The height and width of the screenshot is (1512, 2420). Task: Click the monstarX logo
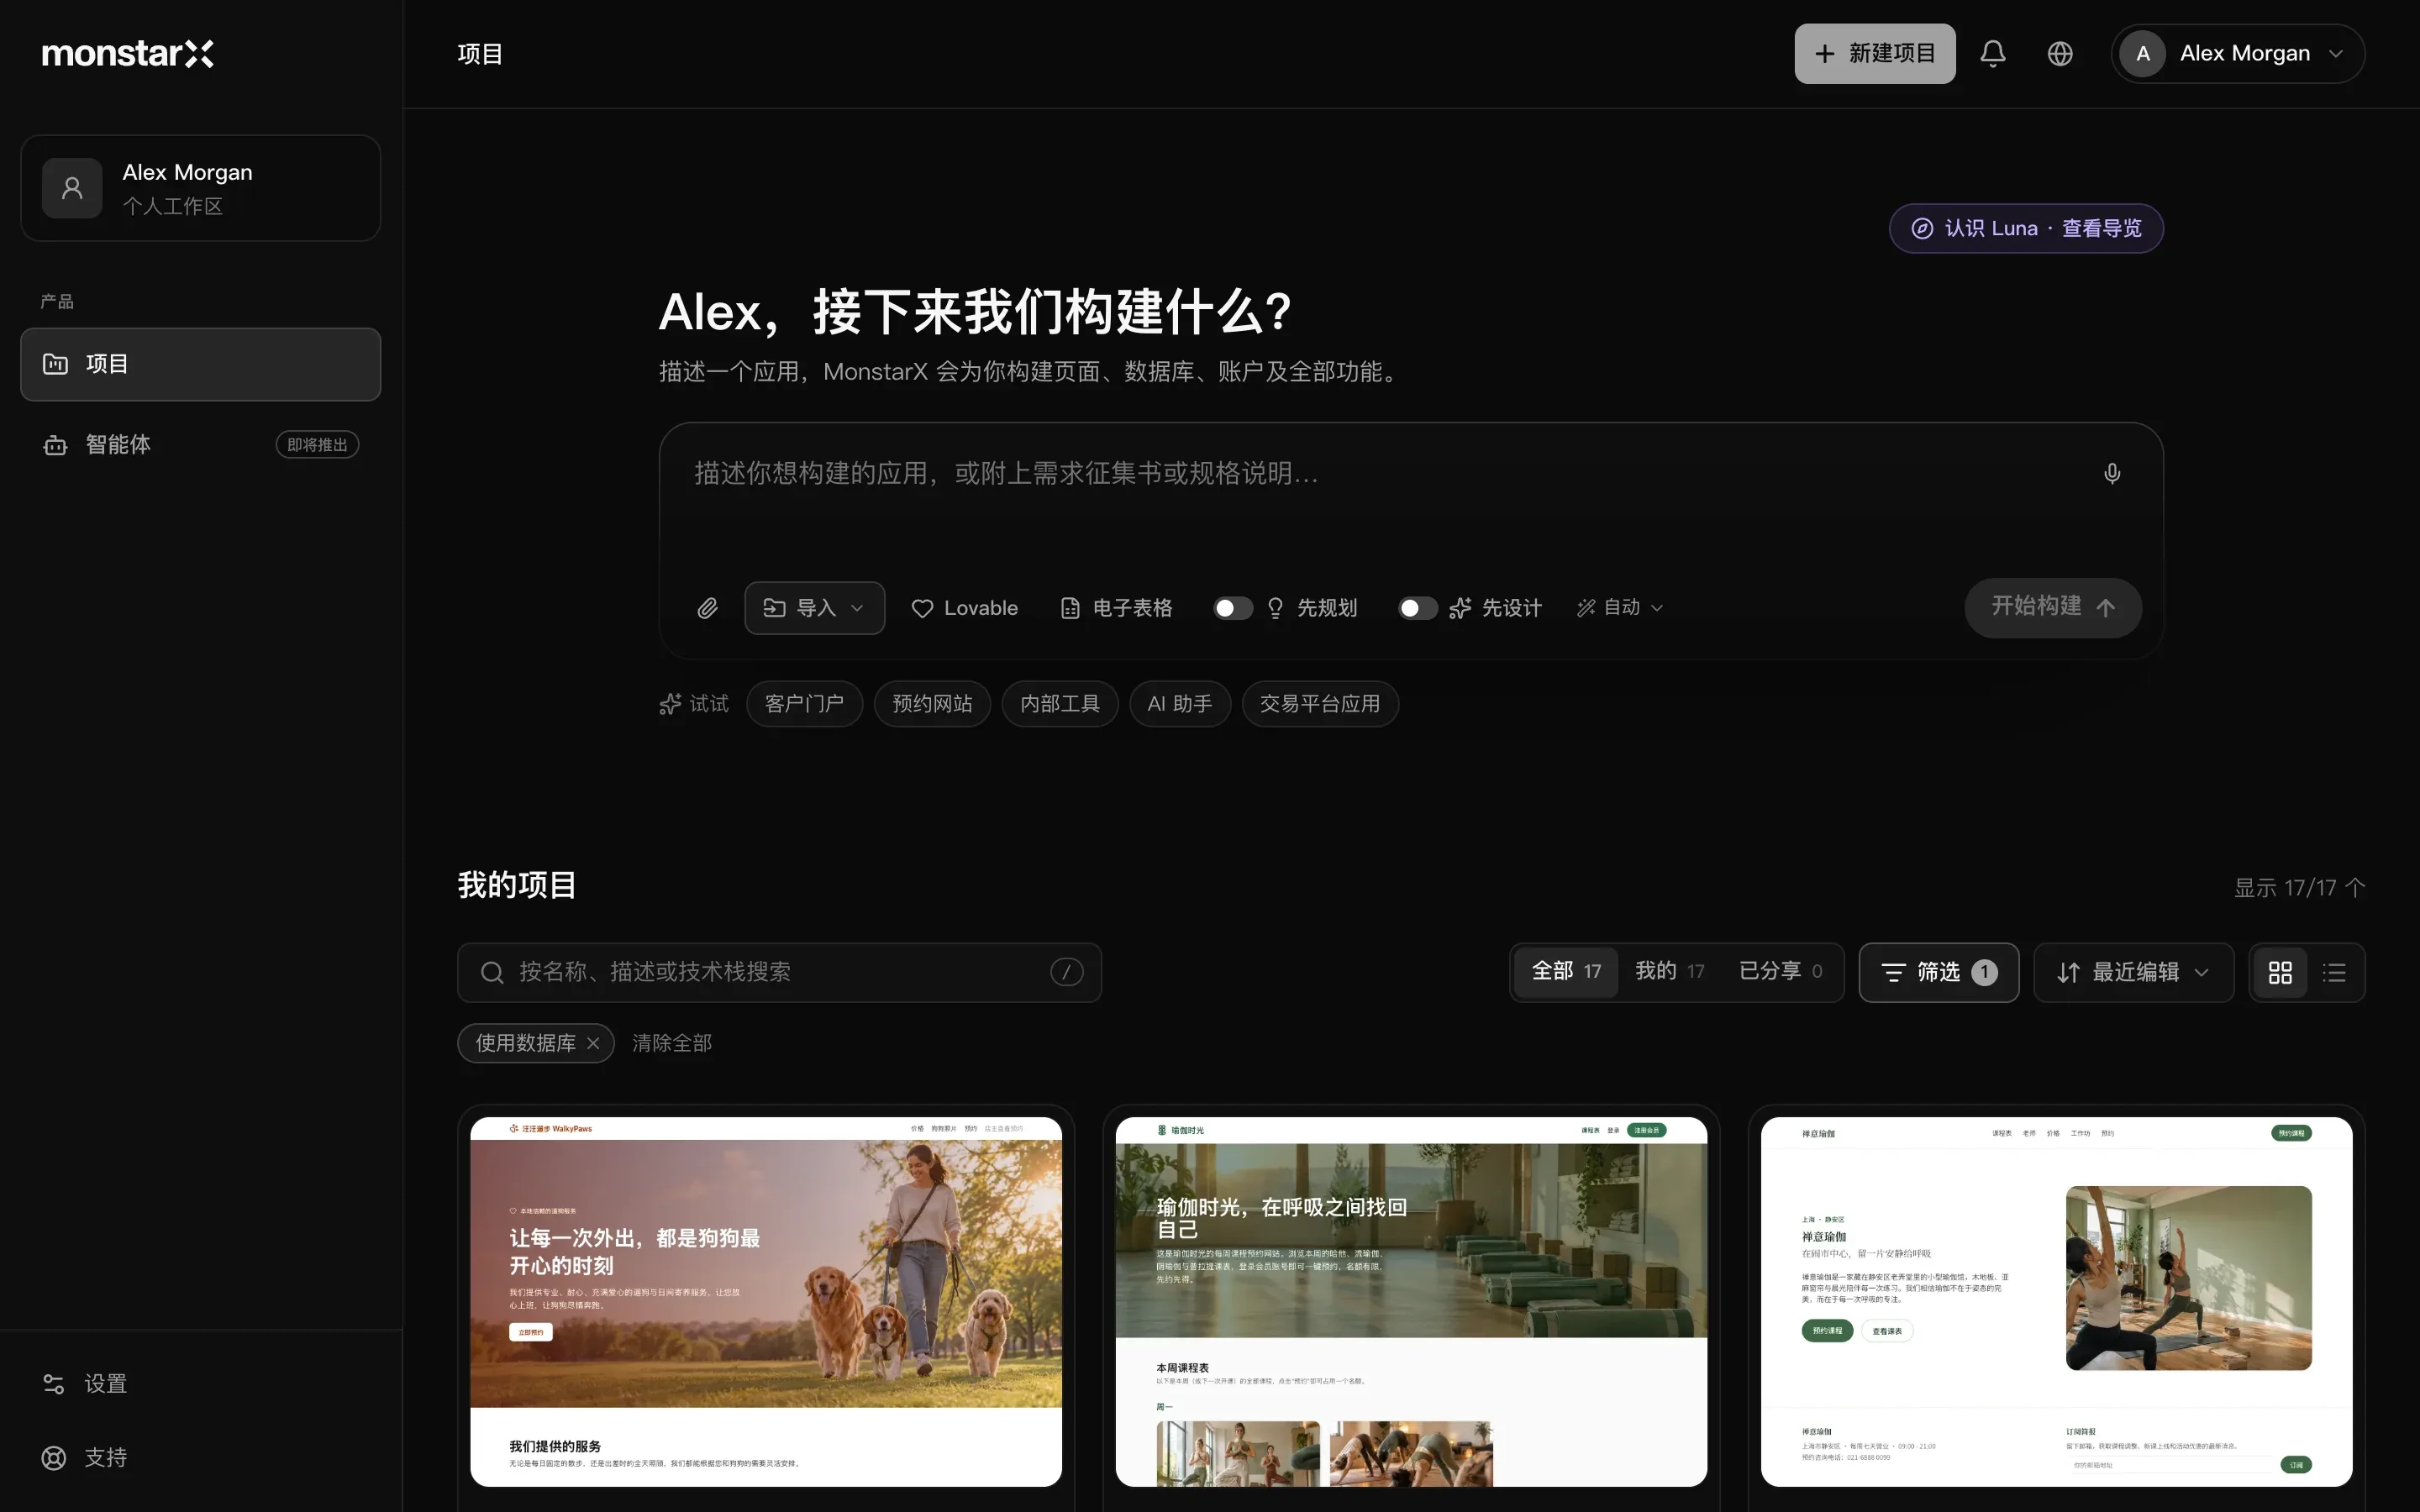[128, 53]
